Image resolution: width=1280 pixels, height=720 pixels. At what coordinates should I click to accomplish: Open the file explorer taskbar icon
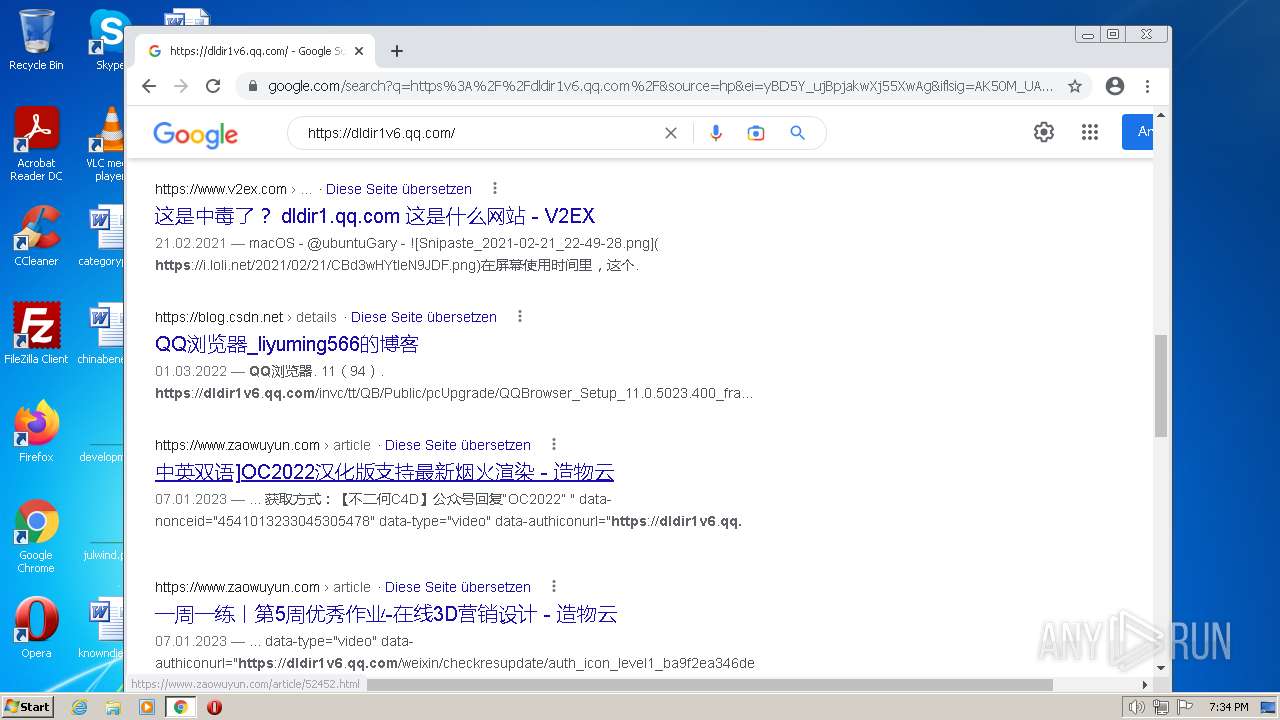[x=113, y=707]
